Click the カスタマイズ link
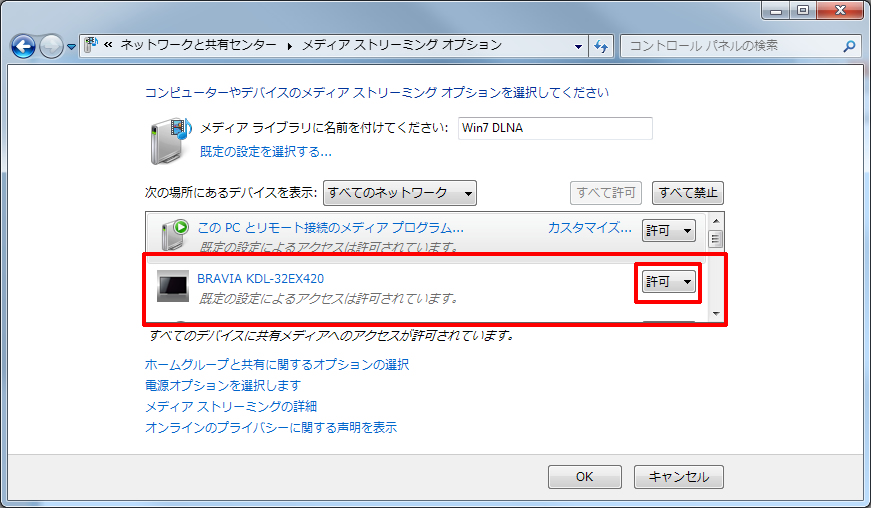871x508 pixels. 589,228
